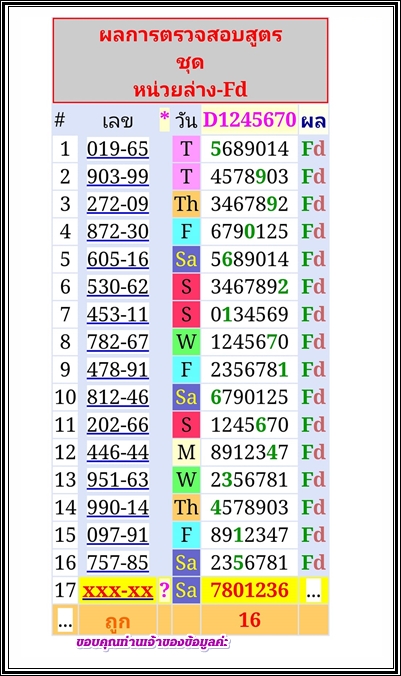This screenshot has height=676, width=401.
Task: Click the W day cell in row 8
Action: (x=186, y=342)
